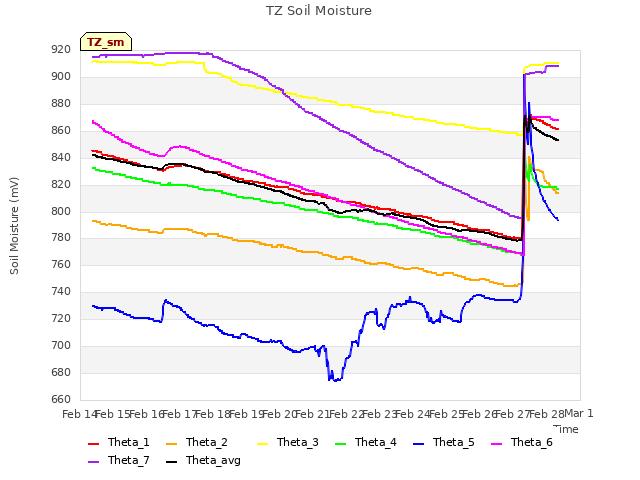This screenshot has height=480, width=640.
Task: Click the Mar 1 x-axis date label
Action: (x=578, y=413)
